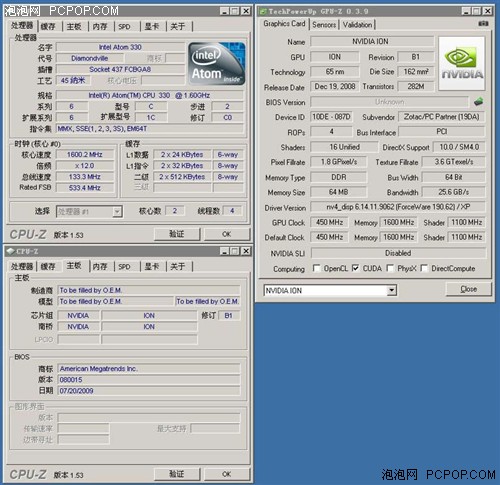Click the Bandwidth value 25.6 GB/s
This screenshot has height=485, width=500.
point(454,192)
